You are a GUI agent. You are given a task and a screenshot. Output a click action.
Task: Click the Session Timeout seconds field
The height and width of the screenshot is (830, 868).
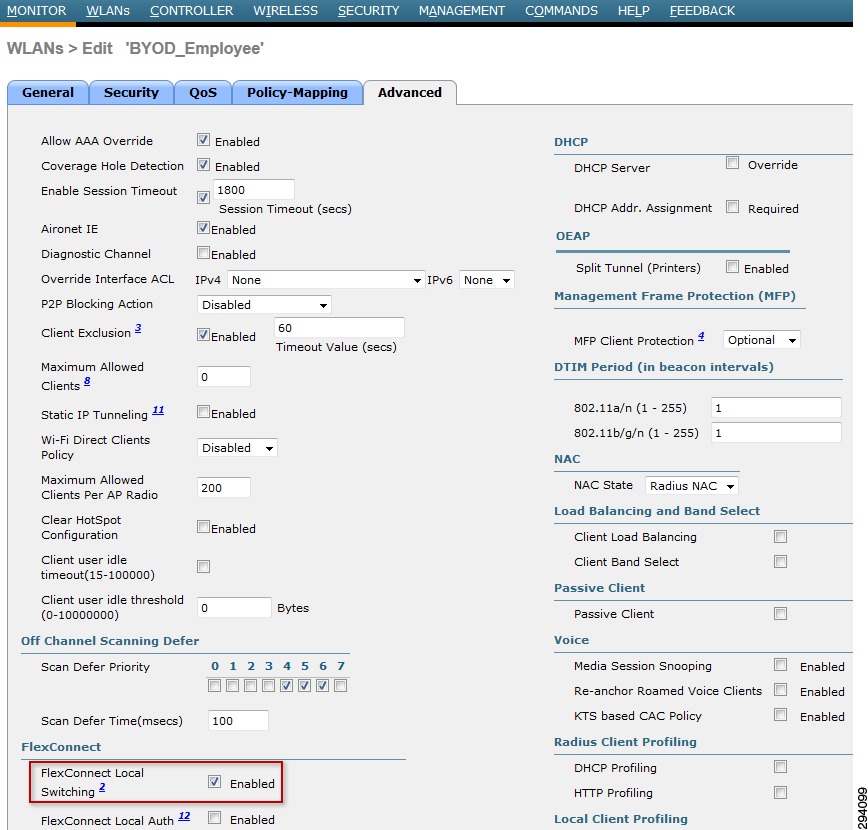tap(254, 190)
